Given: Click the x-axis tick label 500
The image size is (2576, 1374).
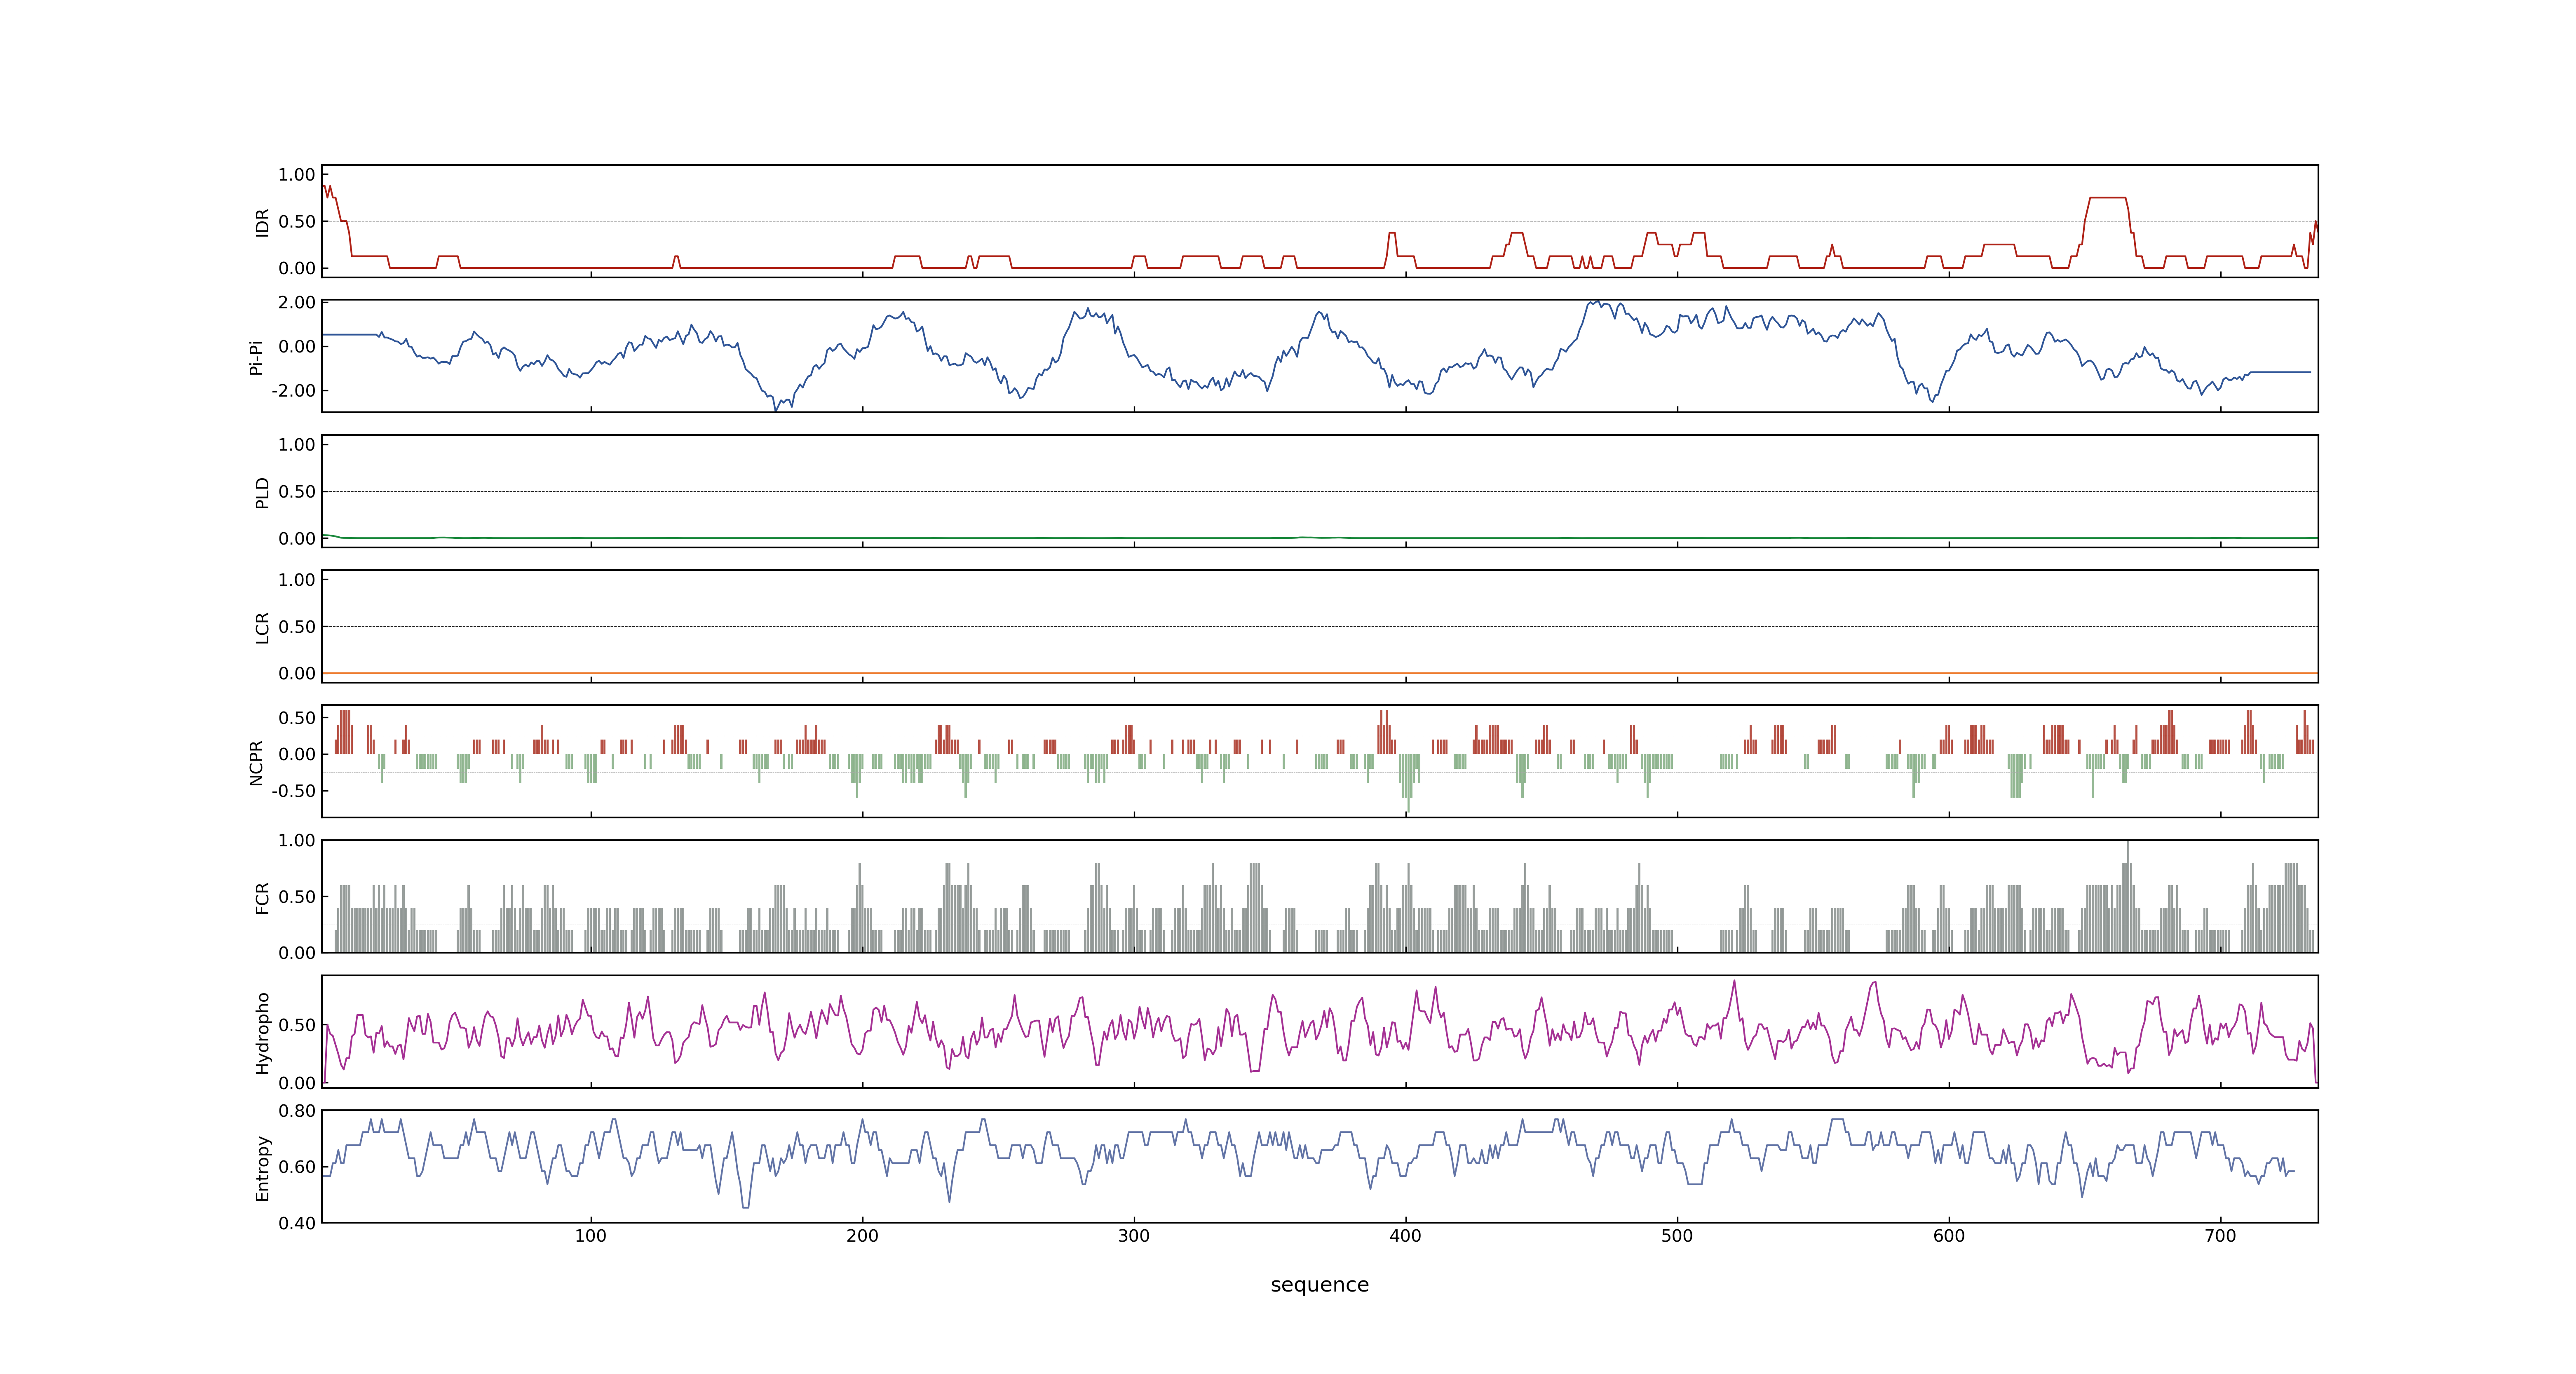Looking at the screenshot, I should pos(1677,1236).
